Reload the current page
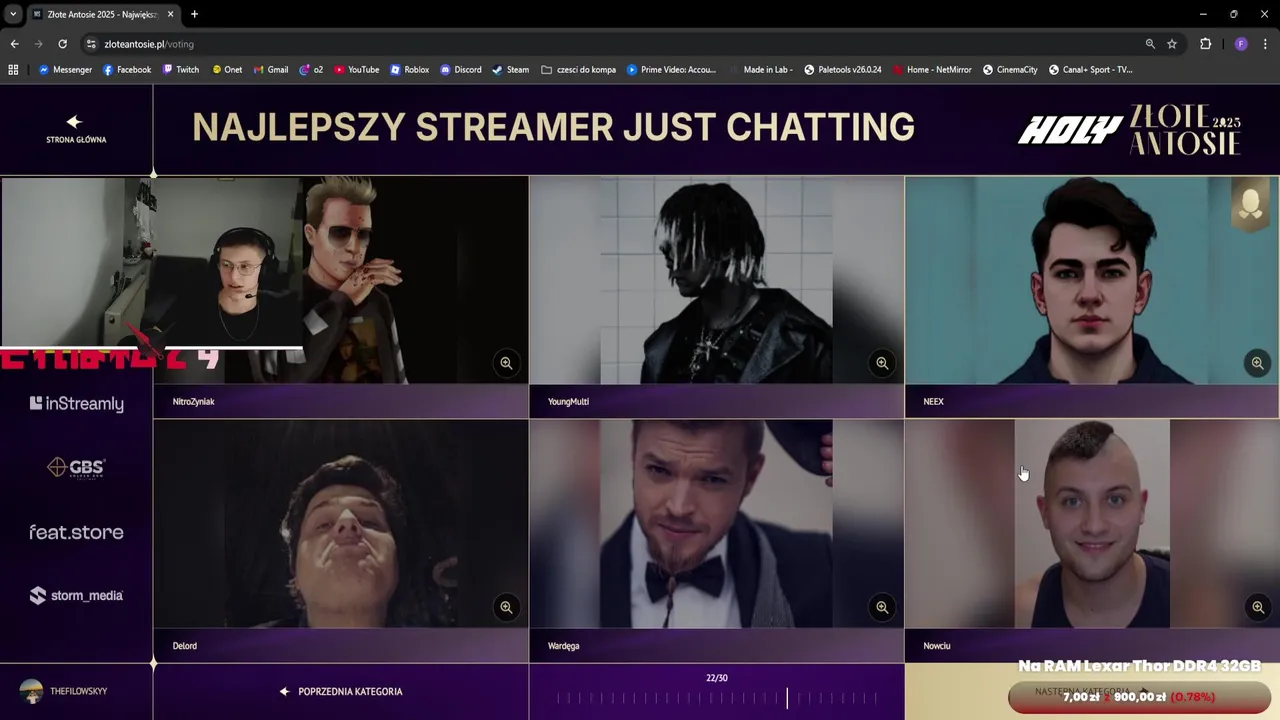1280x720 pixels. [x=62, y=44]
